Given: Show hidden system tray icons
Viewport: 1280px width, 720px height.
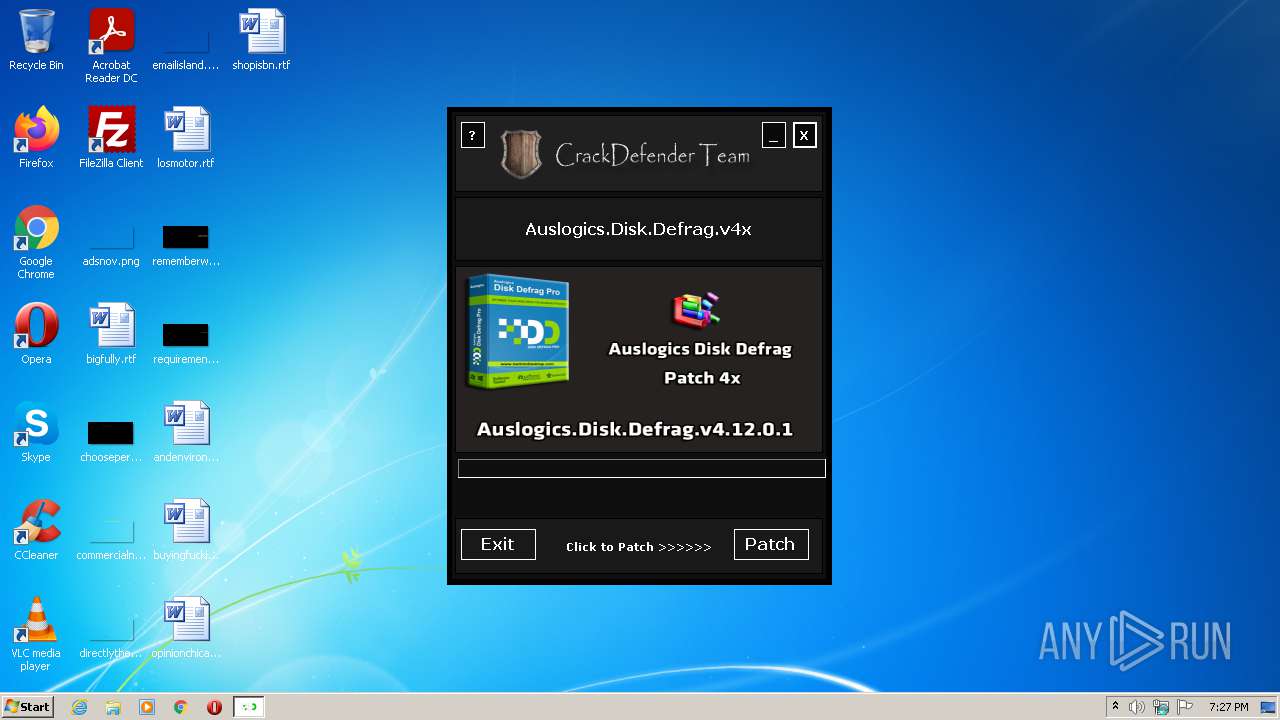Looking at the screenshot, I should click(1115, 707).
